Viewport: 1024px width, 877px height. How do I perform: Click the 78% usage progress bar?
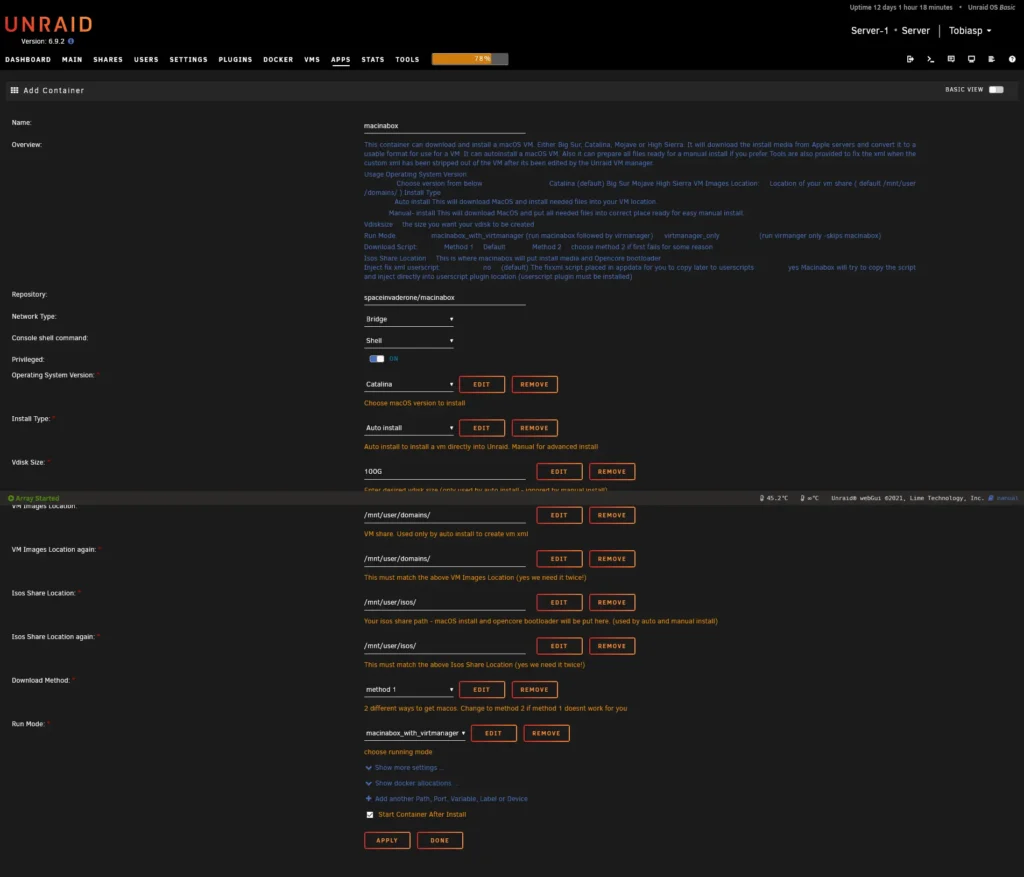click(x=470, y=59)
